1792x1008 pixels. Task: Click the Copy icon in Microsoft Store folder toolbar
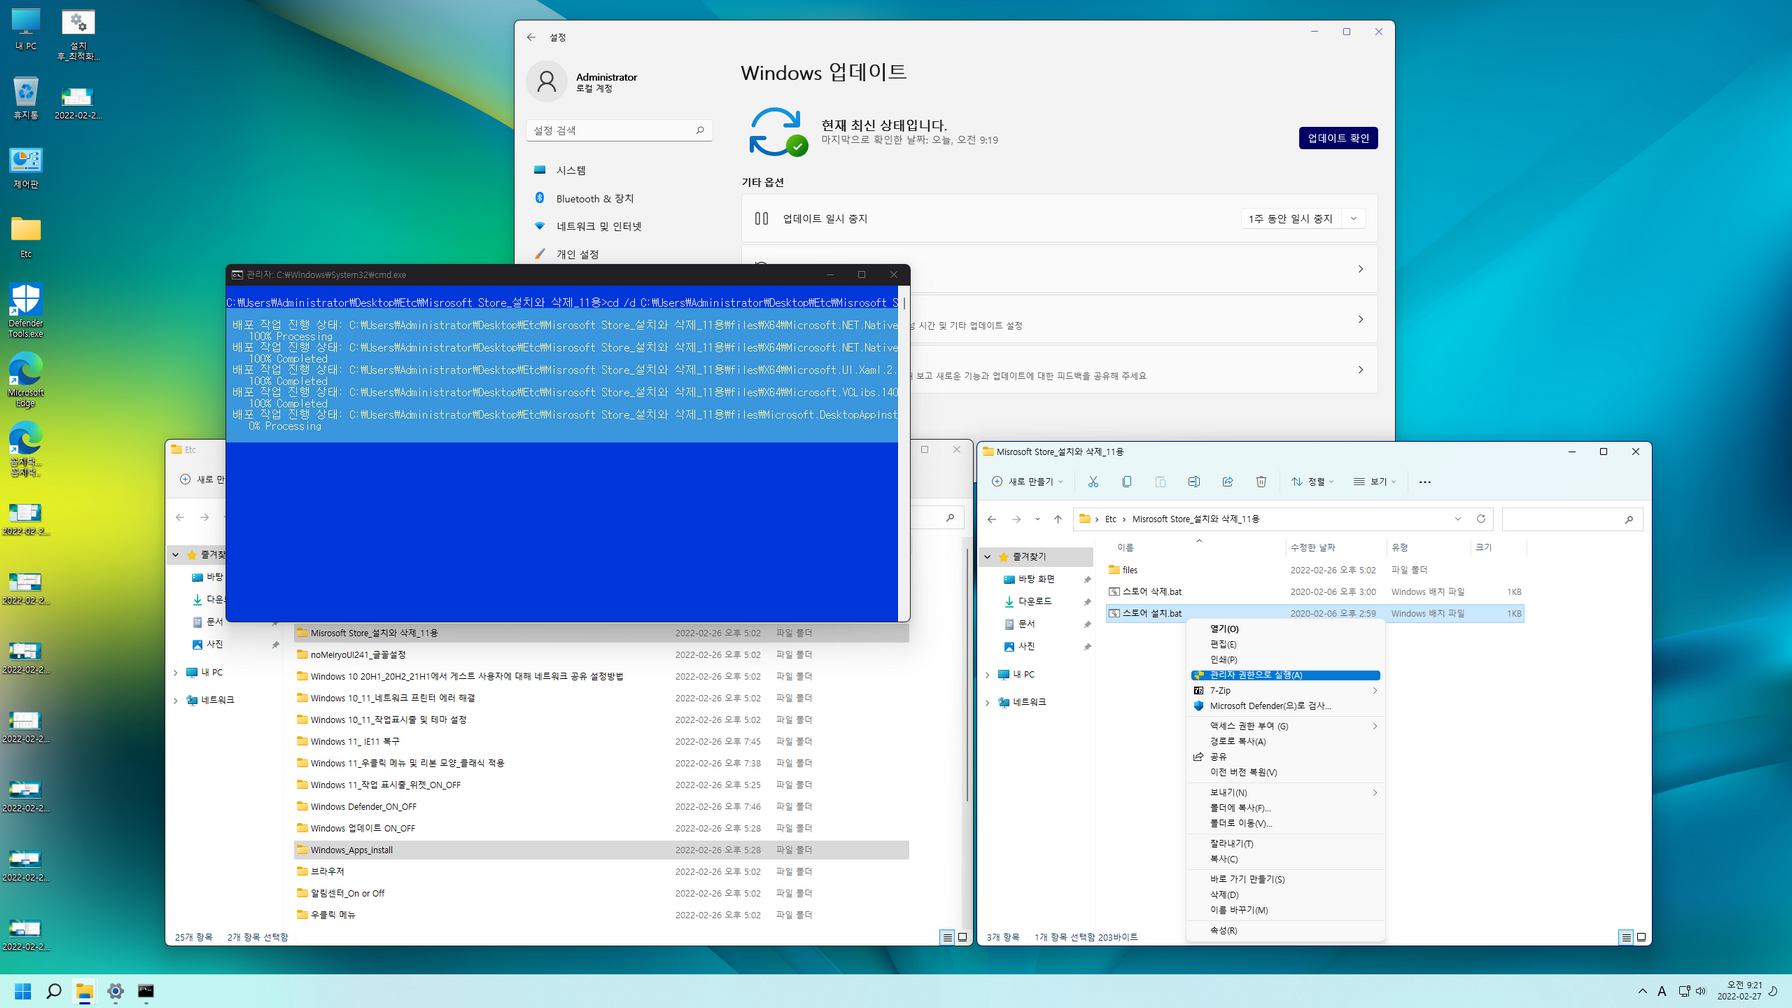point(1127,482)
